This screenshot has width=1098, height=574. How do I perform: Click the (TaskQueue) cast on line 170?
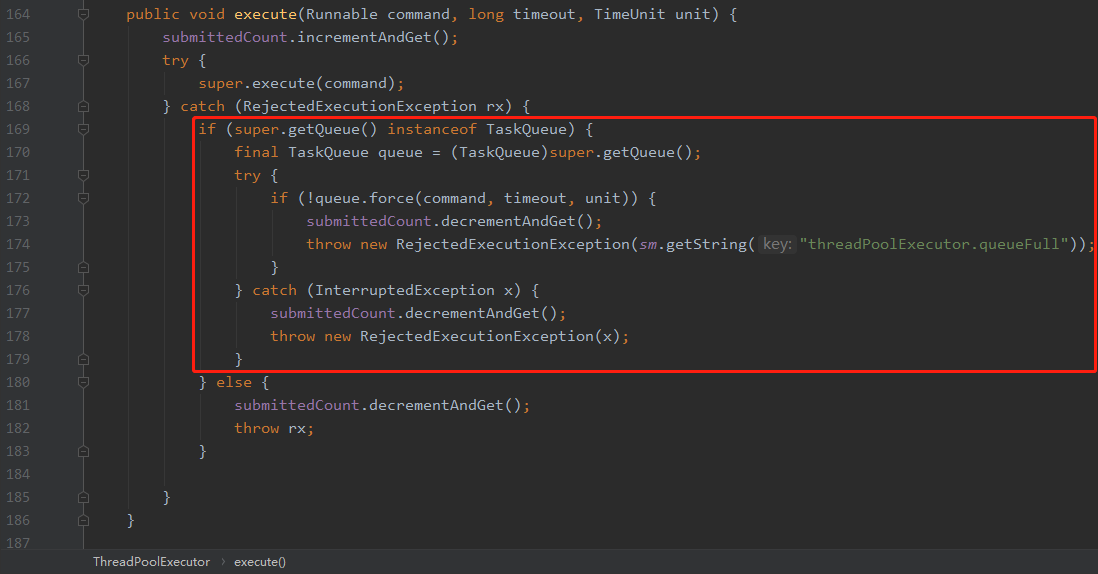click(499, 153)
